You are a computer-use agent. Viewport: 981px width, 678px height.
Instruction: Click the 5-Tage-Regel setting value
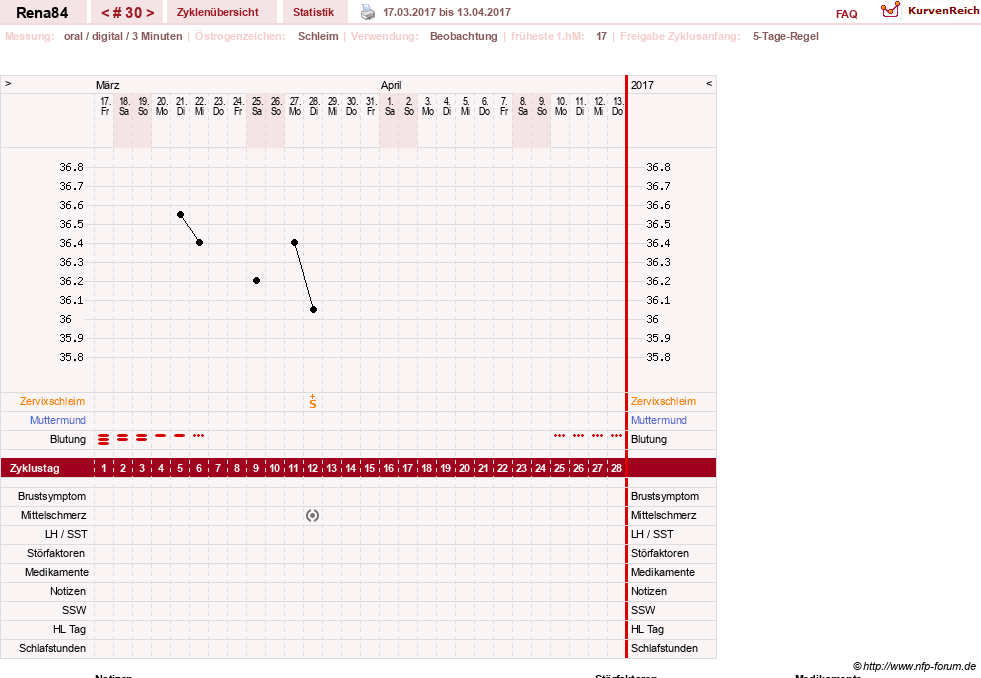[786, 36]
